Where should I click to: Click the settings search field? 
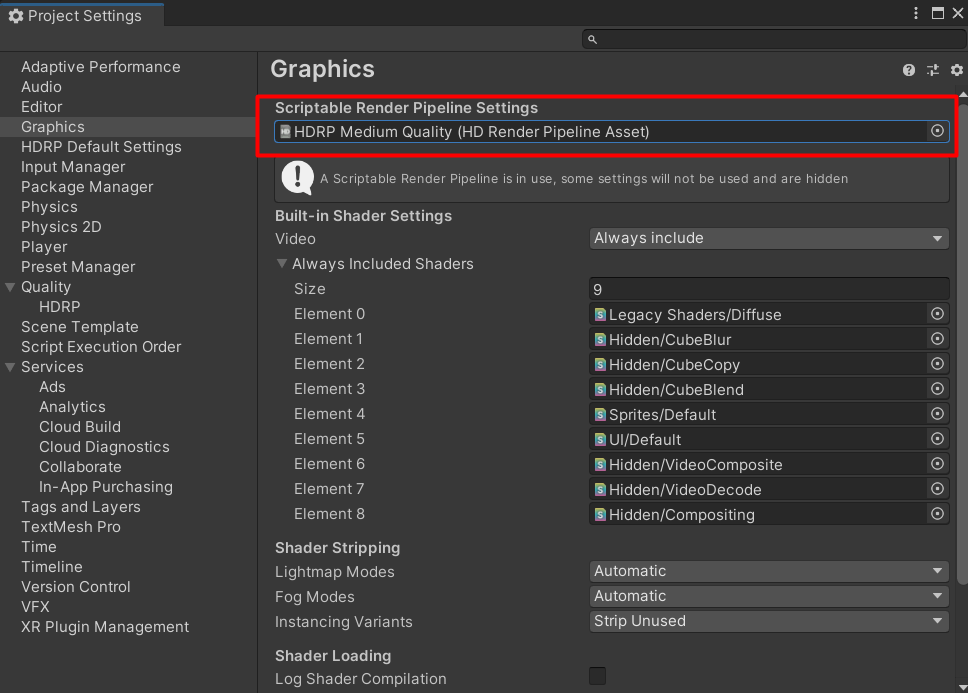[x=774, y=39]
